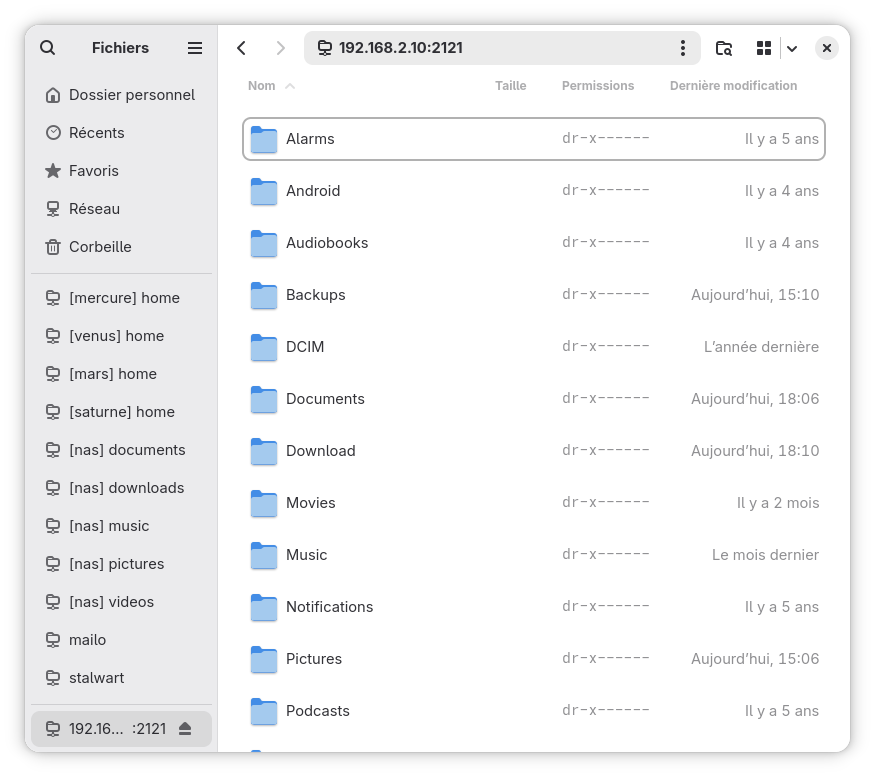Open Récents in sidebar
The width and height of the screenshot is (875, 777).
pyautogui.click(x=96, y=133)
